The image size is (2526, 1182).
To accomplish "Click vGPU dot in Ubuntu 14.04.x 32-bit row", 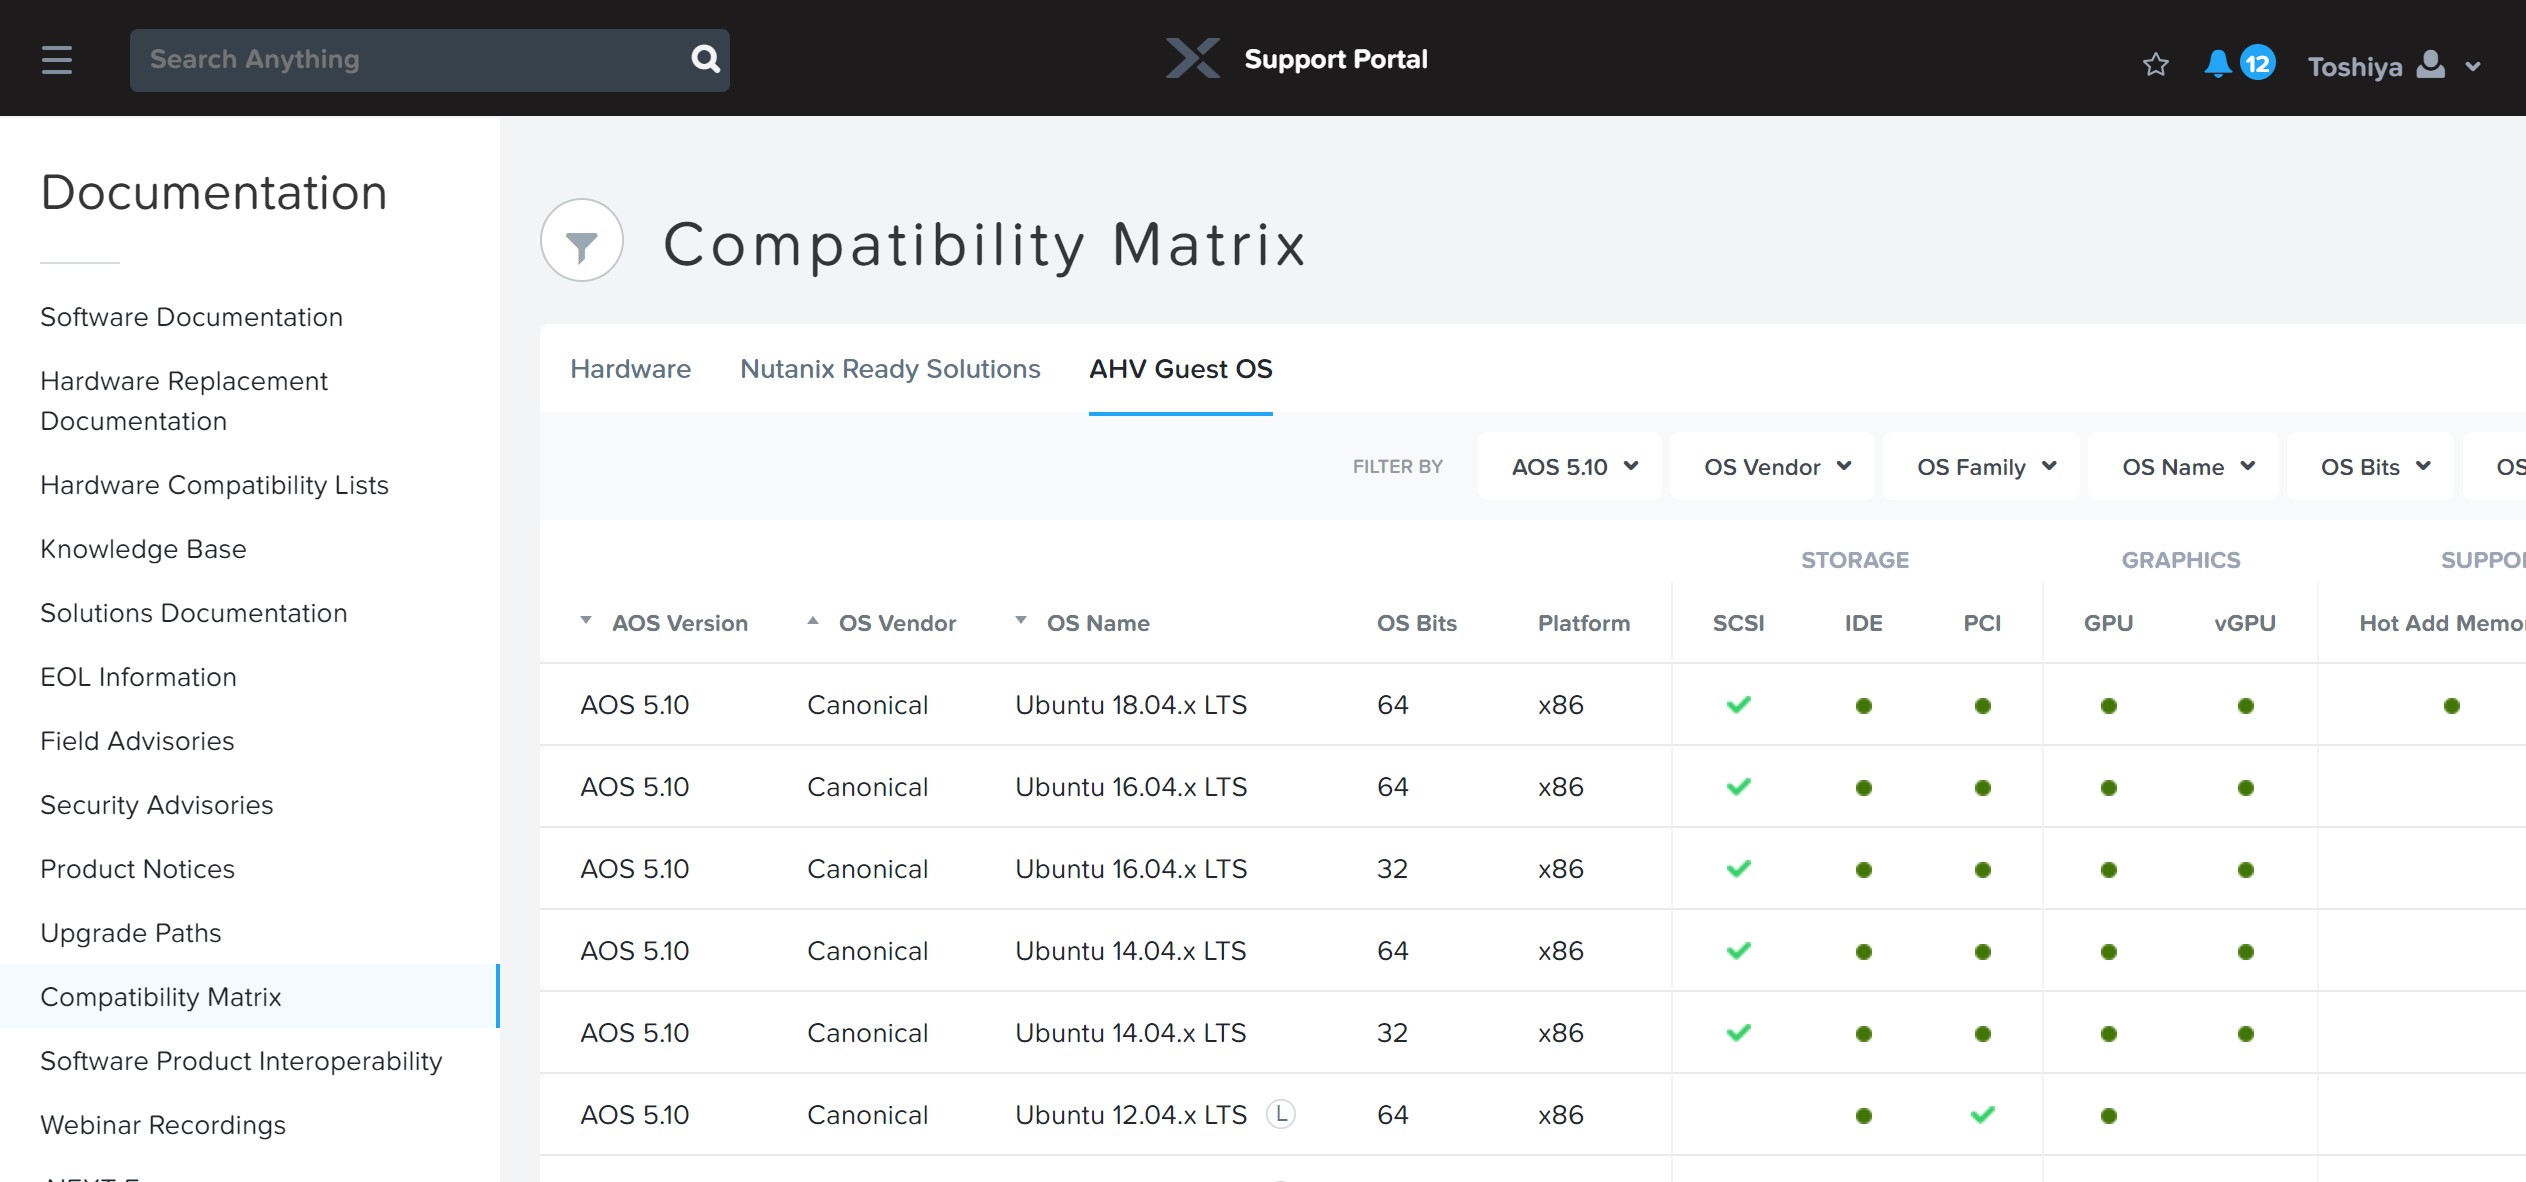I will (x=2246, y=1034).
